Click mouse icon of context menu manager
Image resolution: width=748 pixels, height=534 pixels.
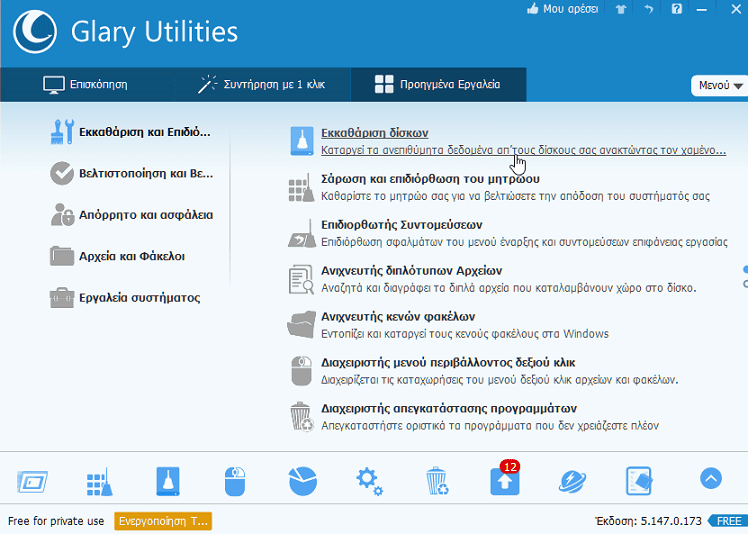(x=301, y=370)
